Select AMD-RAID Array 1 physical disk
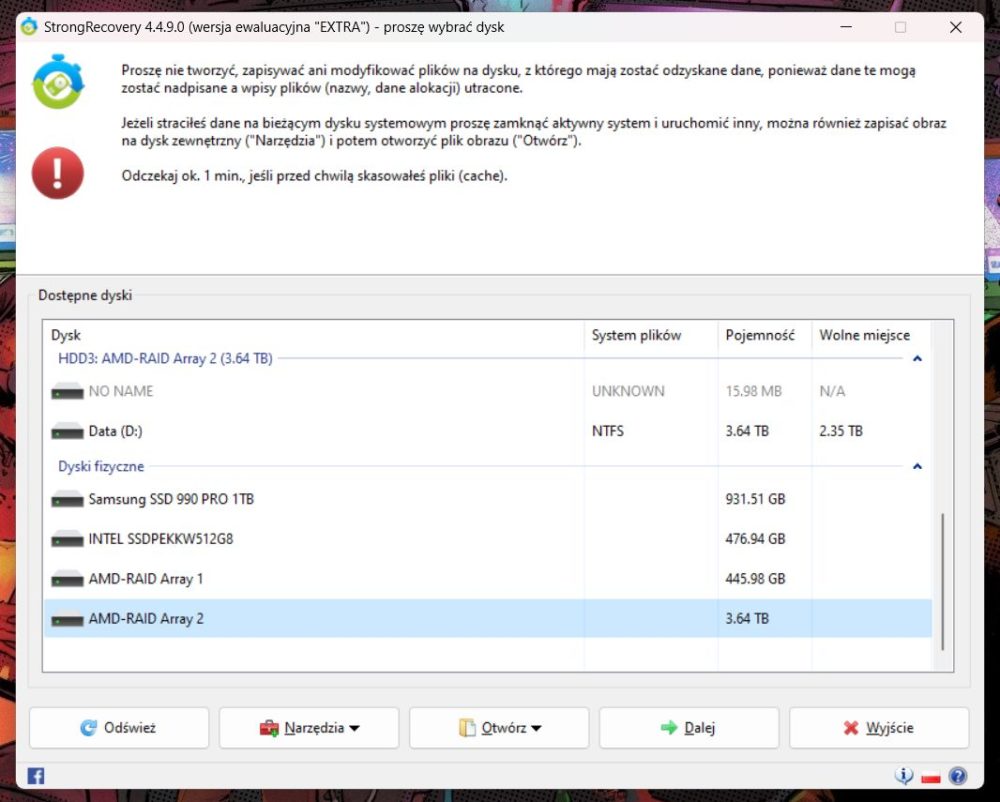This screenshot has width=1000, height=802. pos(488,579)
